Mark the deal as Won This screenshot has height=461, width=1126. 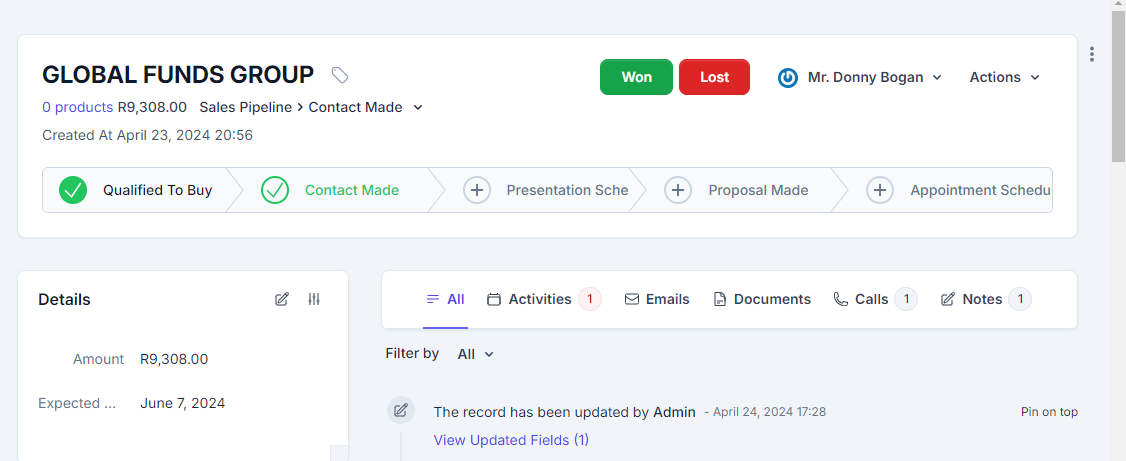tap(636, 77)
